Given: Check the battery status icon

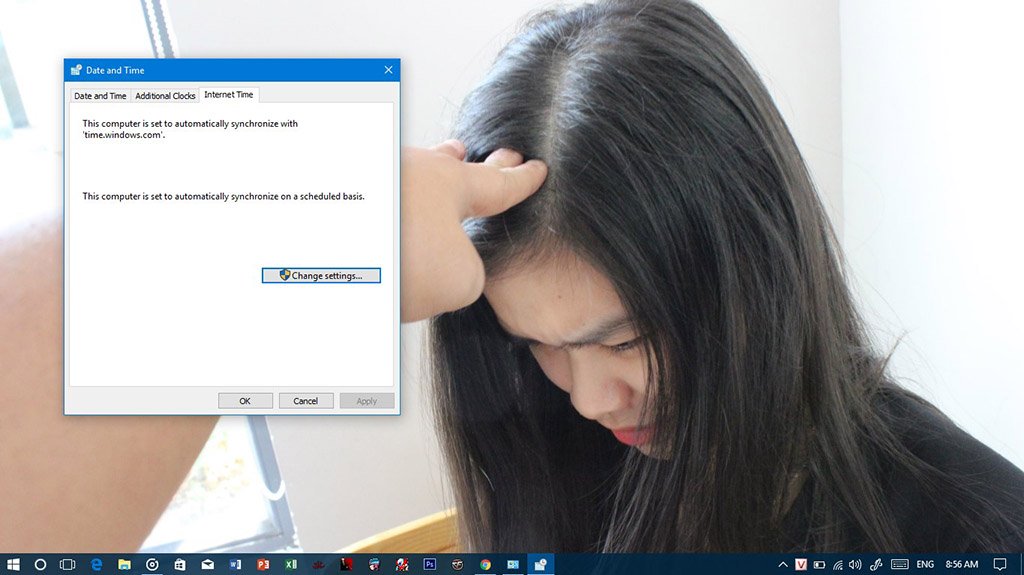Looking at the screenshot, I should [819, 564].
